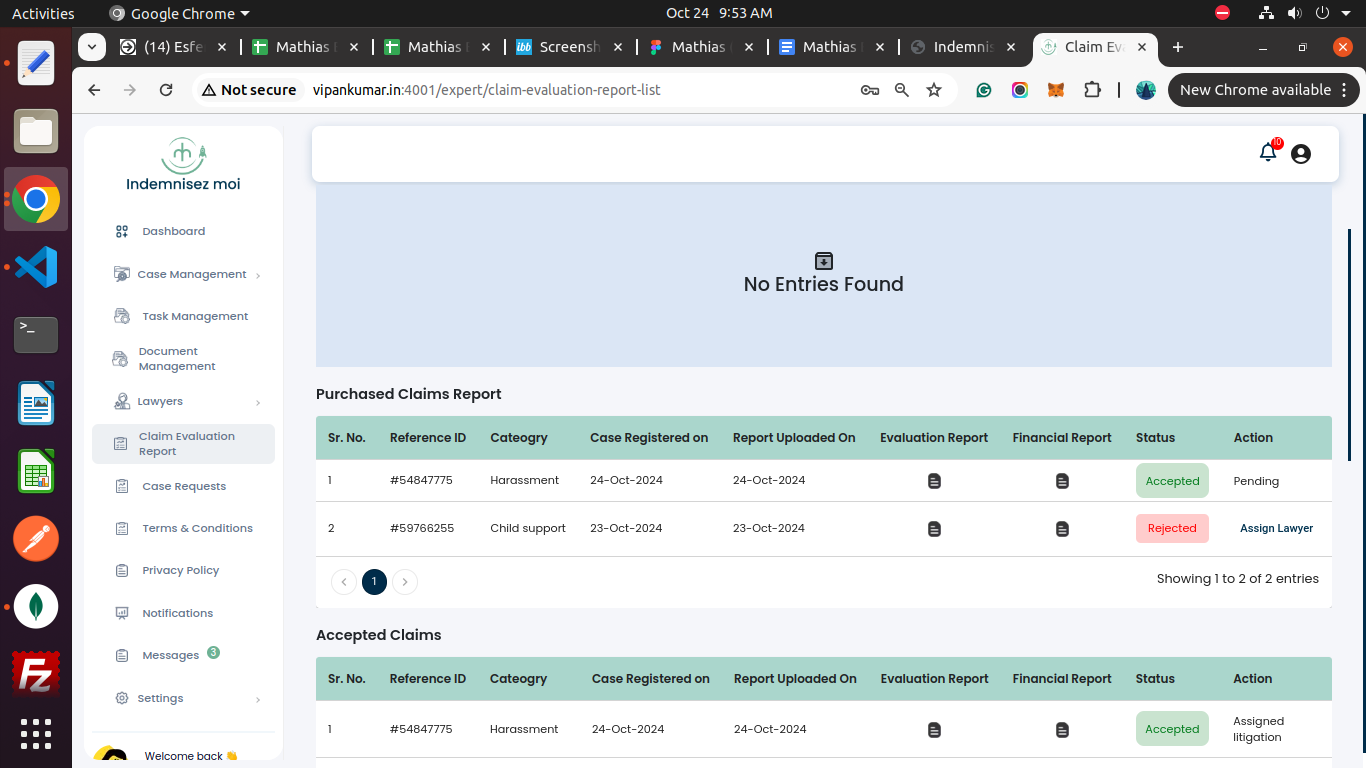Click the Assign Lawyer link
The width and height of the screenshot is (1366, 768).
pyautogui.click(x=1276, y=528)
